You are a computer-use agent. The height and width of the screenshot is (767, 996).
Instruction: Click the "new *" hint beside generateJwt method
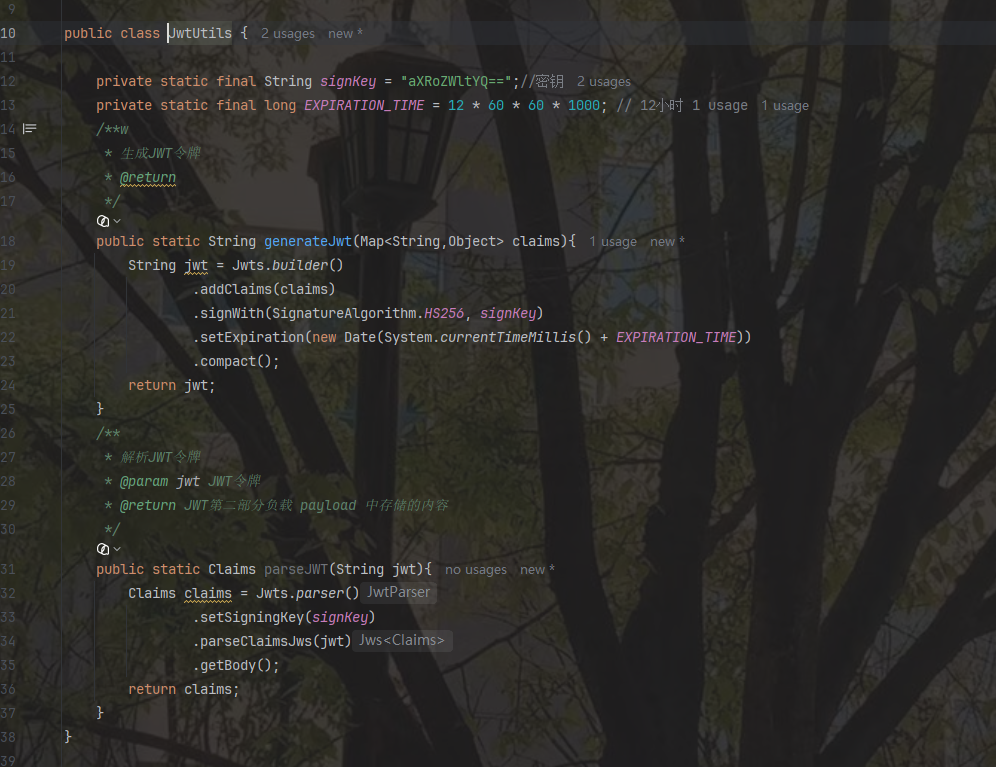pyautogui.click(x=667, y=241)
